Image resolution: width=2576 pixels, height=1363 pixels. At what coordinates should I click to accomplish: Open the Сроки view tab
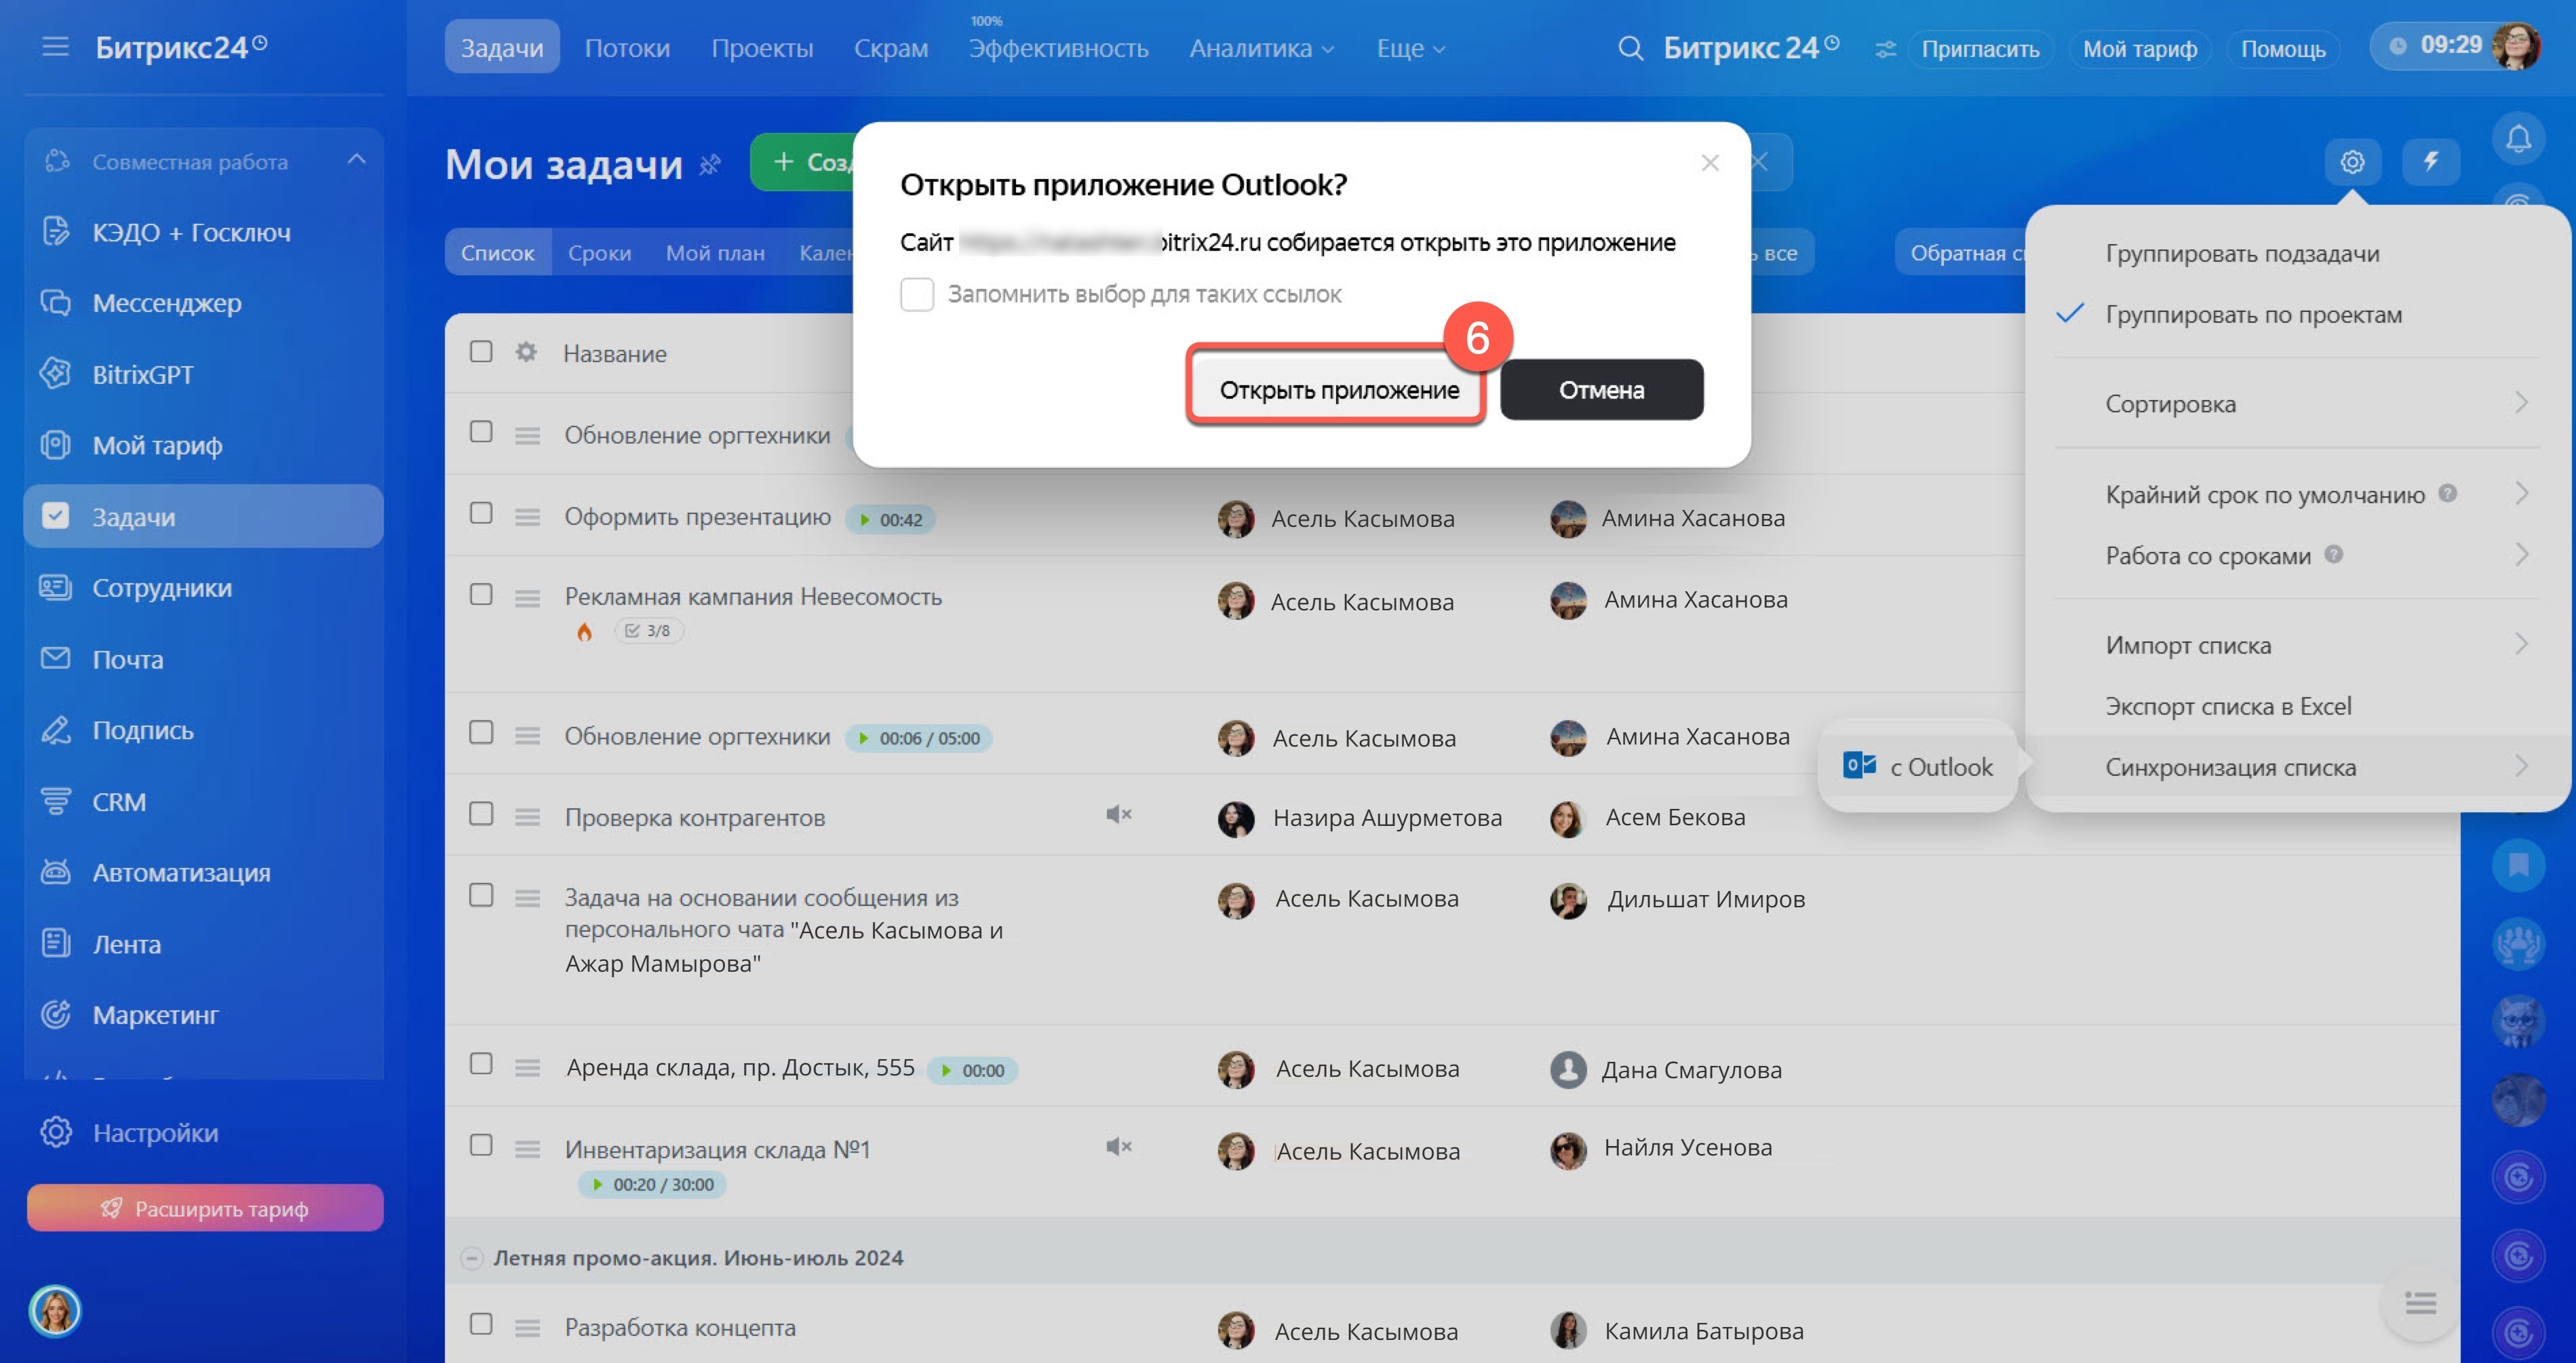coord(599,253)
